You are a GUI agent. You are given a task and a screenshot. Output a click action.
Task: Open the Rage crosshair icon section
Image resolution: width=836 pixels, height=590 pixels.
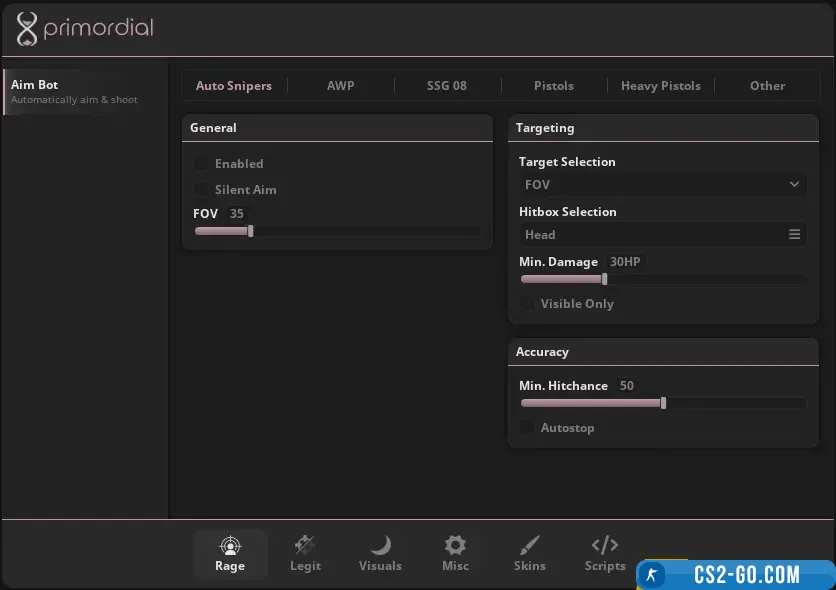(x=230, y=546)
